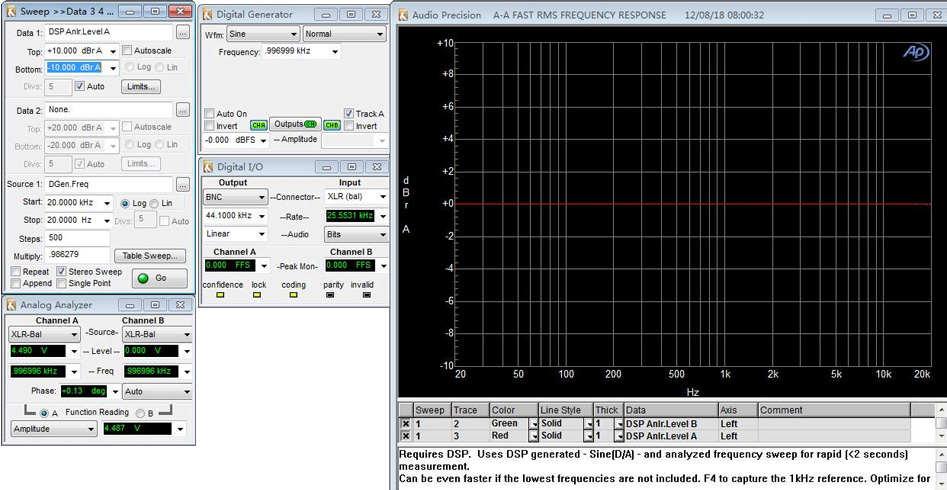
Task: Click the lock status indicator
Action: [x=257, y=295]
